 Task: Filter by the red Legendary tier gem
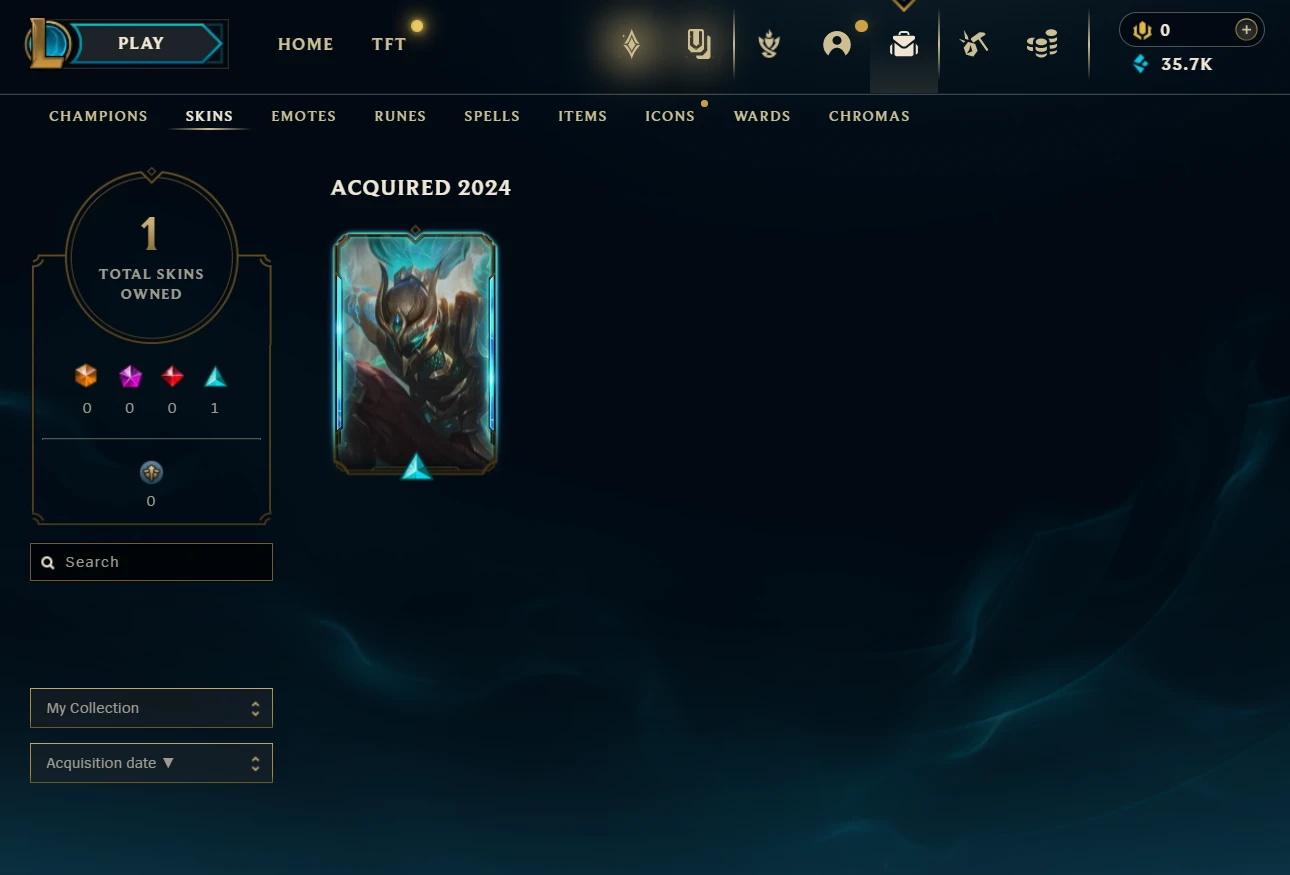tap(173, 376)
